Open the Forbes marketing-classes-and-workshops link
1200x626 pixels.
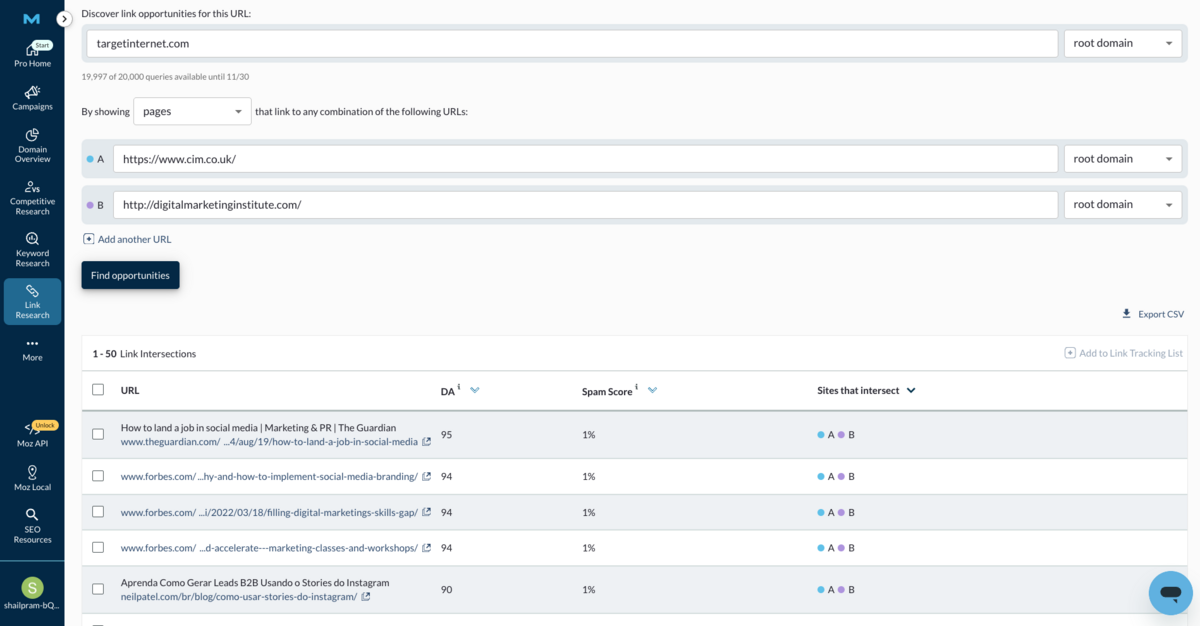point(269,548)
